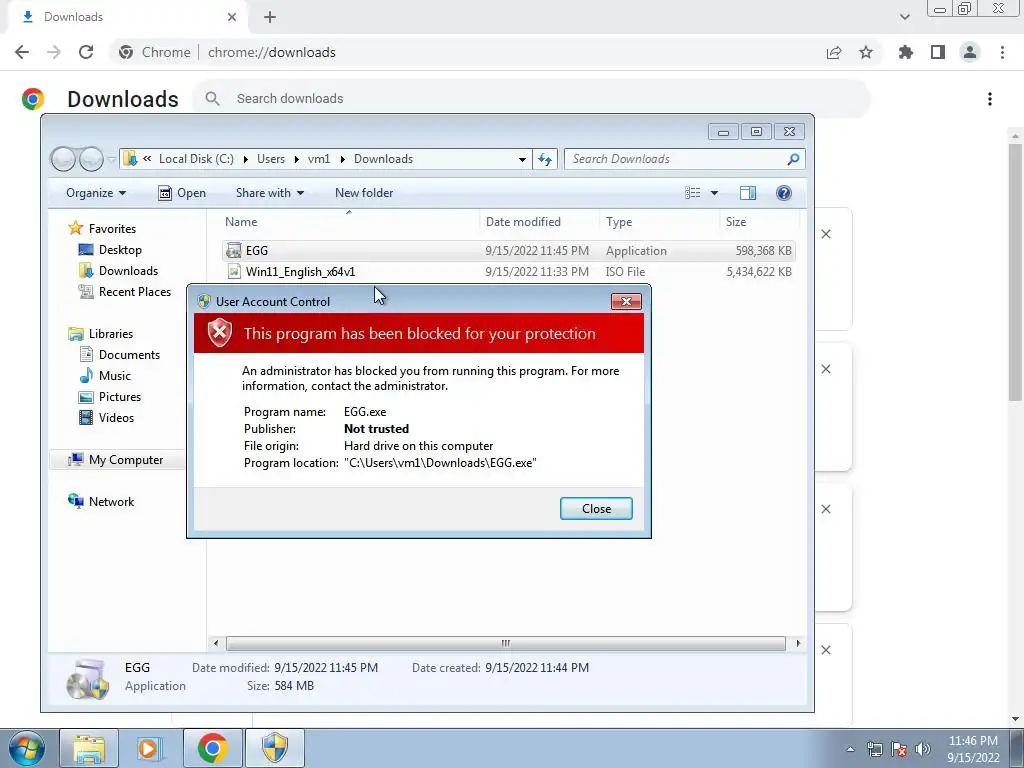The width and height of the screenshot is (1024, 768).
Task: Click Open in Explorer toolbar
Action: point(182,193)
